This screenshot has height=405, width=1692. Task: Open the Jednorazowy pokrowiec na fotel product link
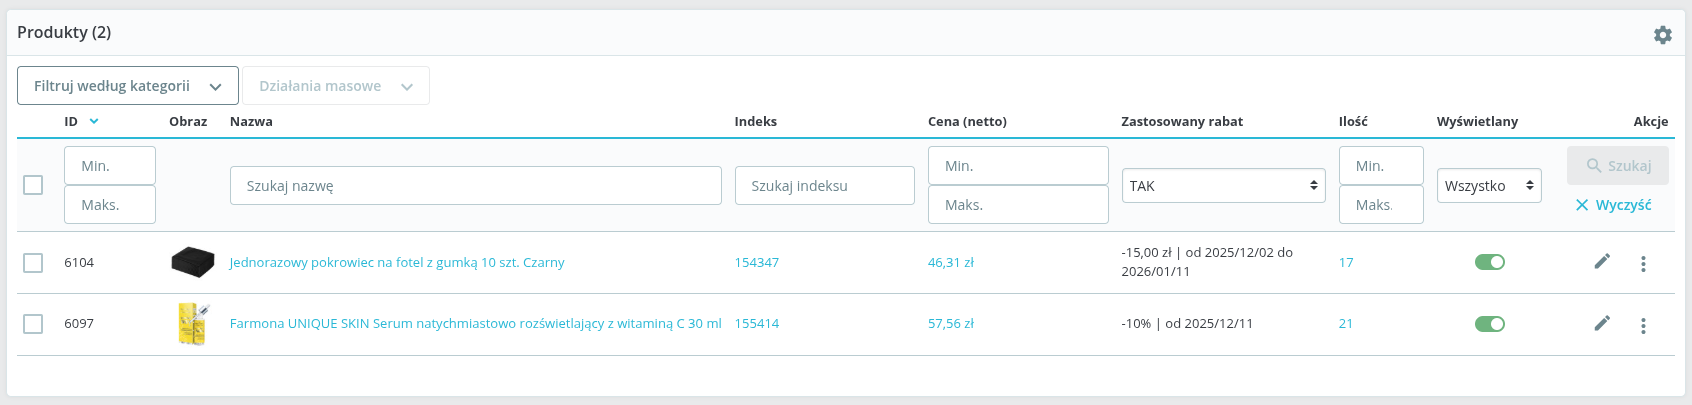[x=397, y=263]
